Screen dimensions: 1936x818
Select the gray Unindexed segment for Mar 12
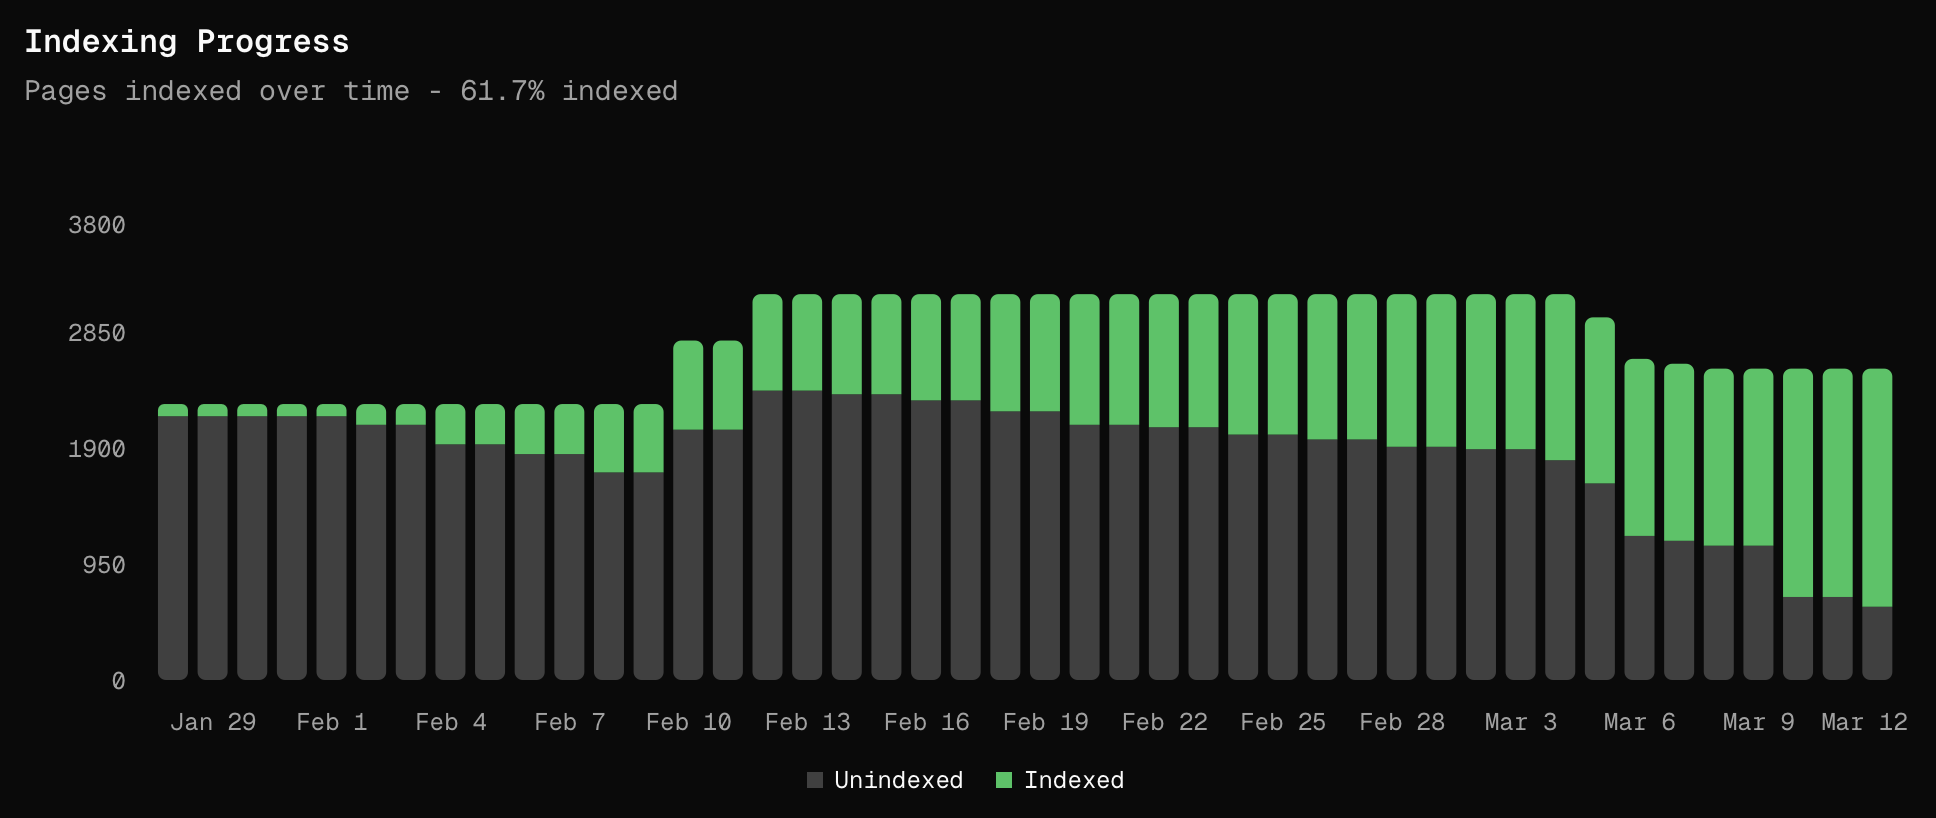(1877, 643)
